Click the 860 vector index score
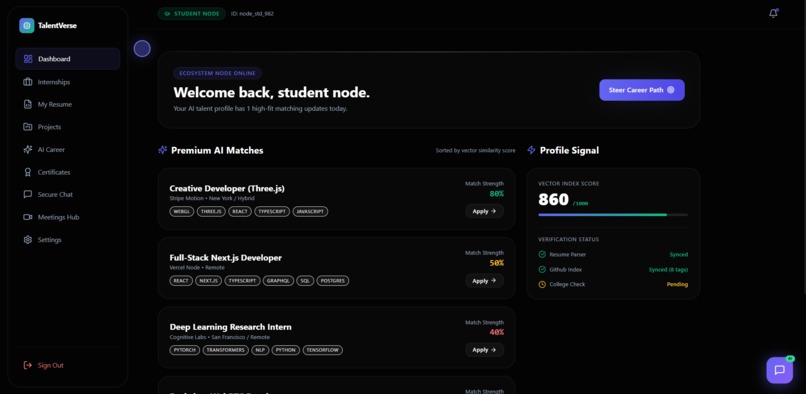806x394 pixels. pyautogui.click(x=554, y=200)
